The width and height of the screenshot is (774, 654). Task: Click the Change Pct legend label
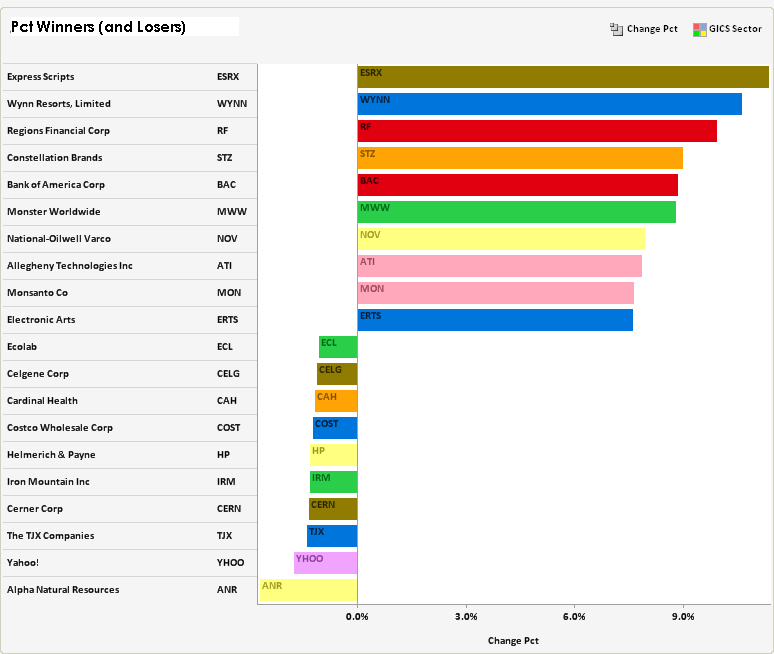pyautogui.click(x=652, y=29)
